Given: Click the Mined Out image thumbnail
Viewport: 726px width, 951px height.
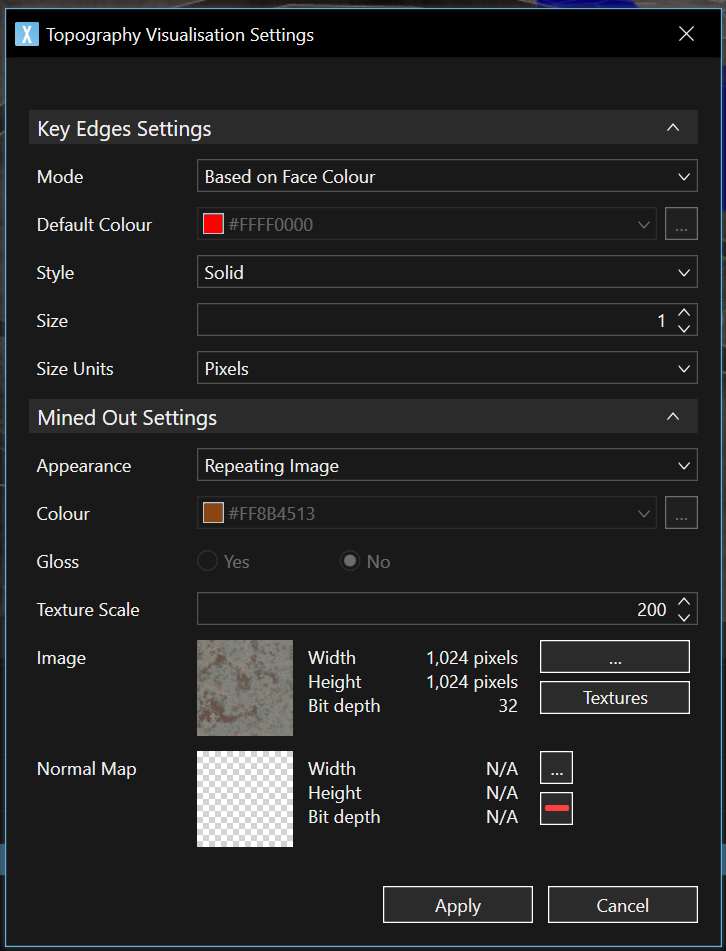Looking at the screenshot, I should (x=245, y=688).
